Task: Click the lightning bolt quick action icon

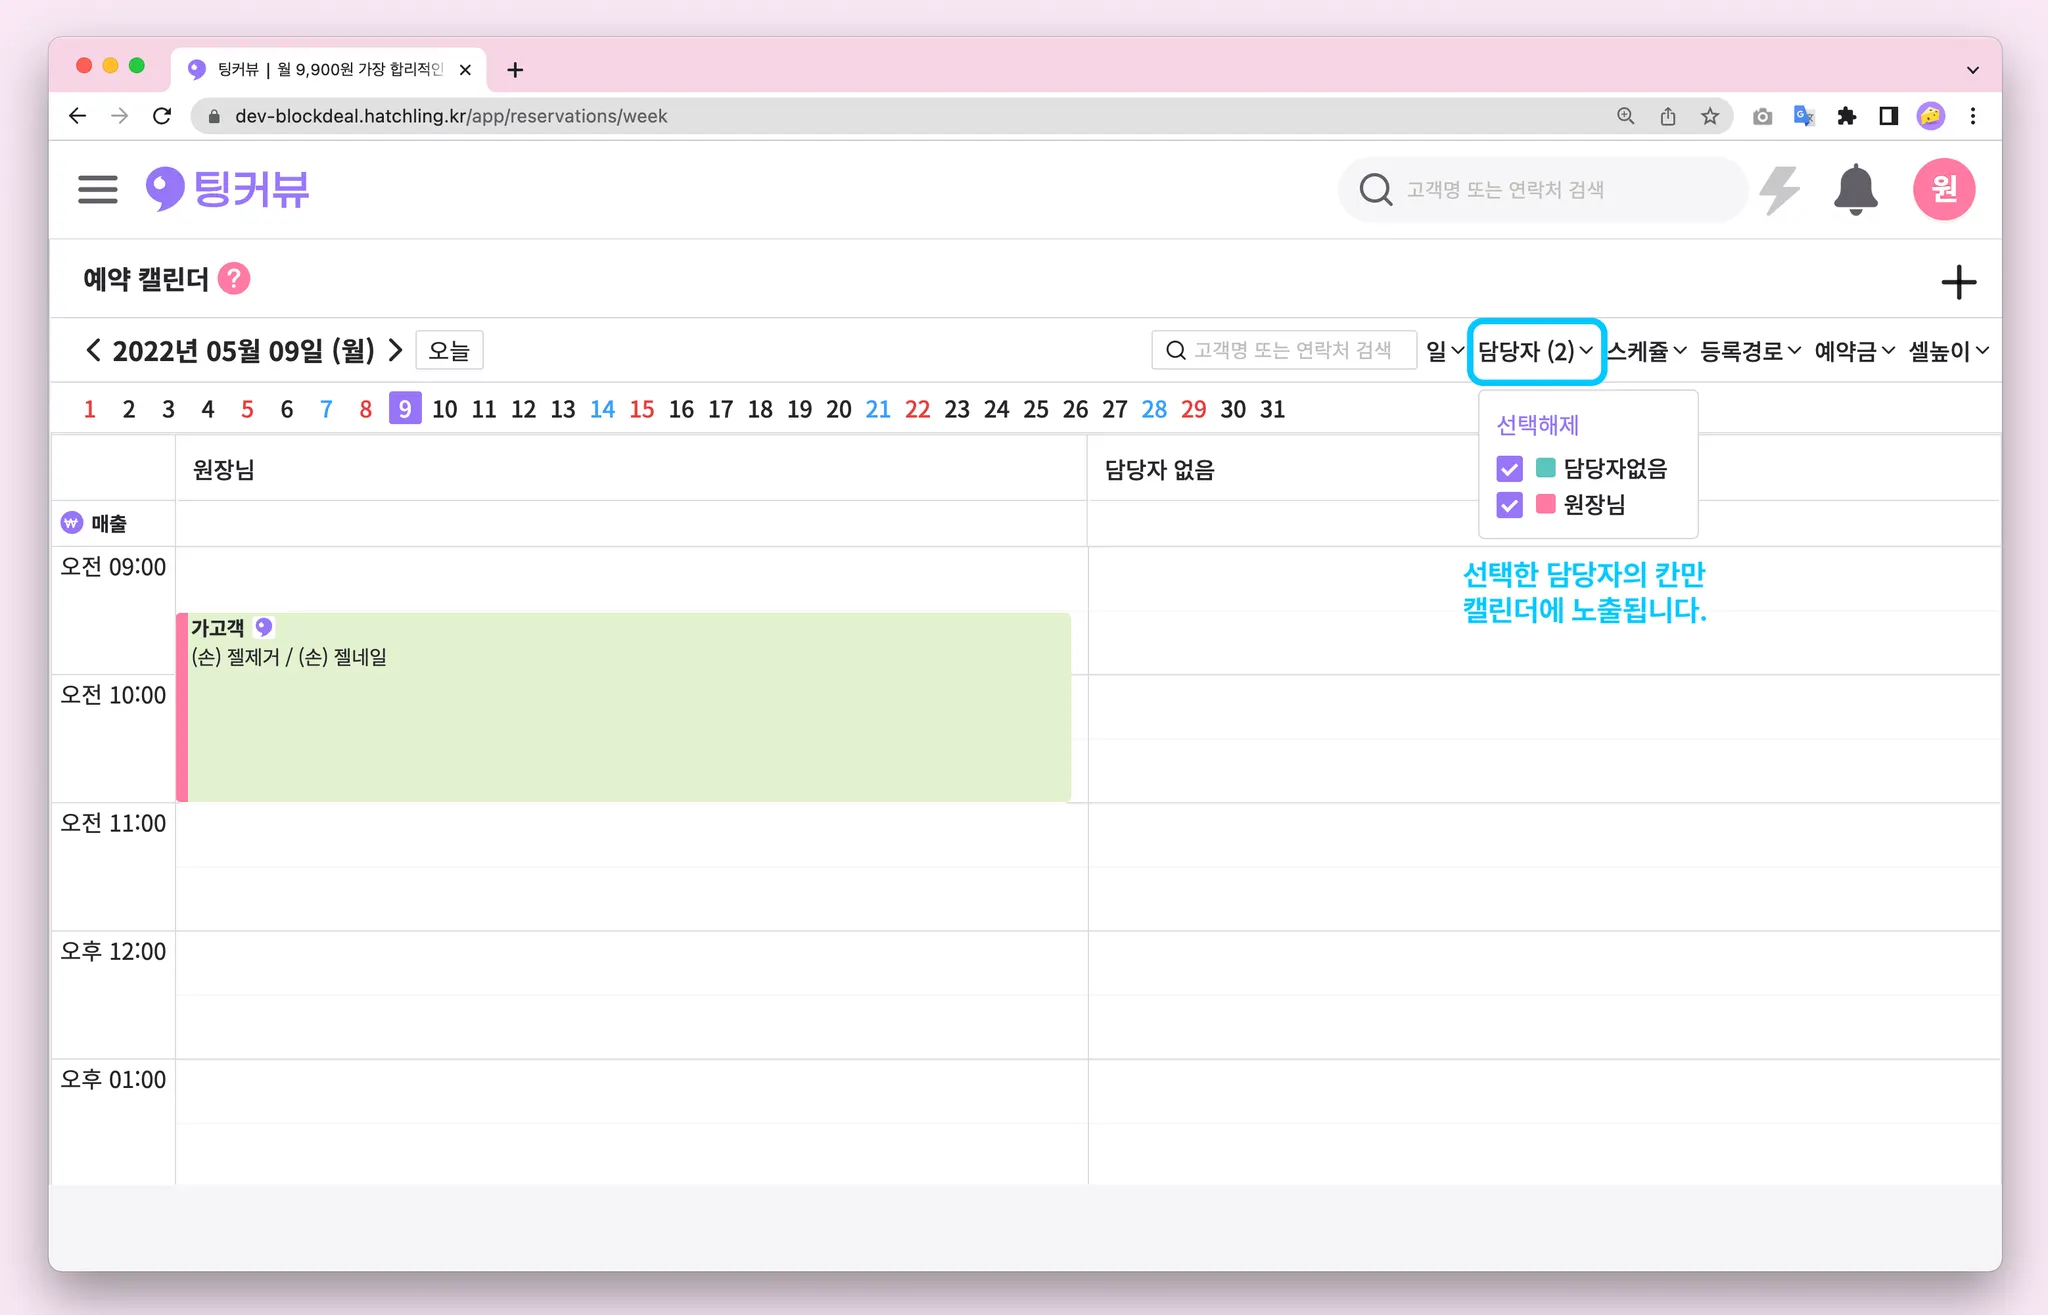Action: [x=1779, y=189]
